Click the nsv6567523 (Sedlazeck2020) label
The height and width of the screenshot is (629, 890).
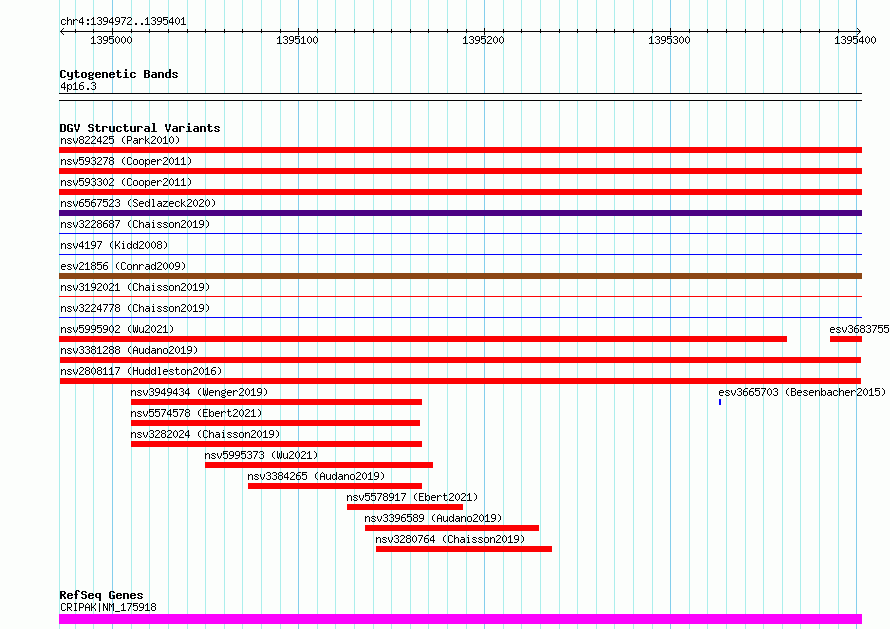[x=138, y=203]
